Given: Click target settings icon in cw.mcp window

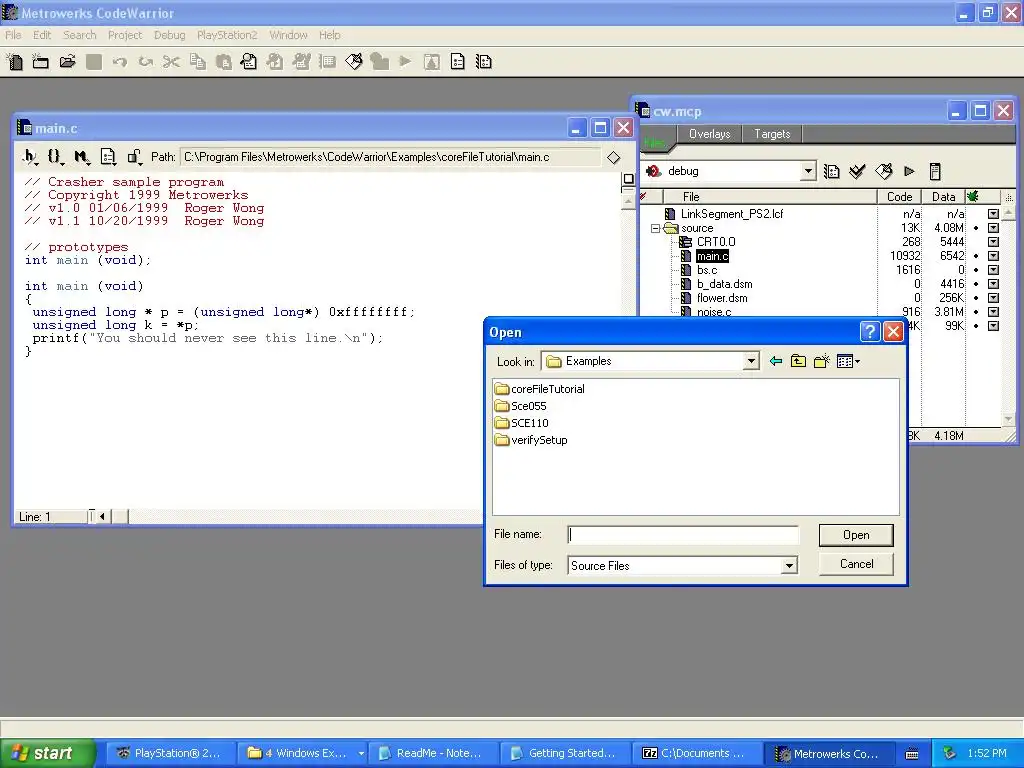Looking at the screenshot, I should coord(831,172).
